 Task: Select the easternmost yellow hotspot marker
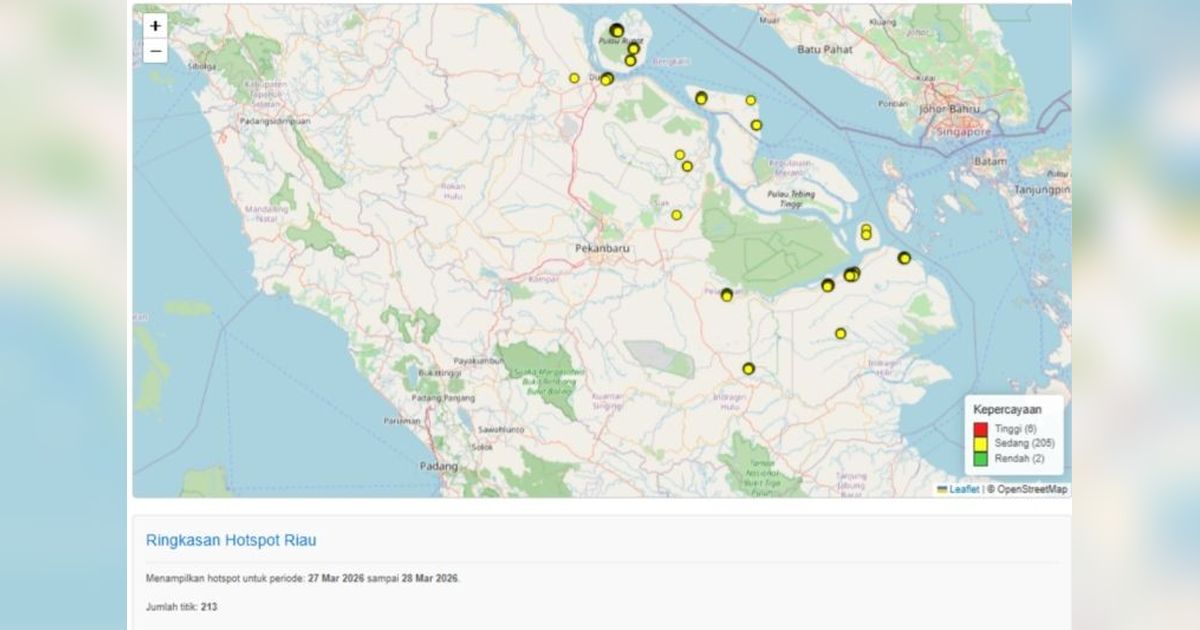(x=904, y=258)
